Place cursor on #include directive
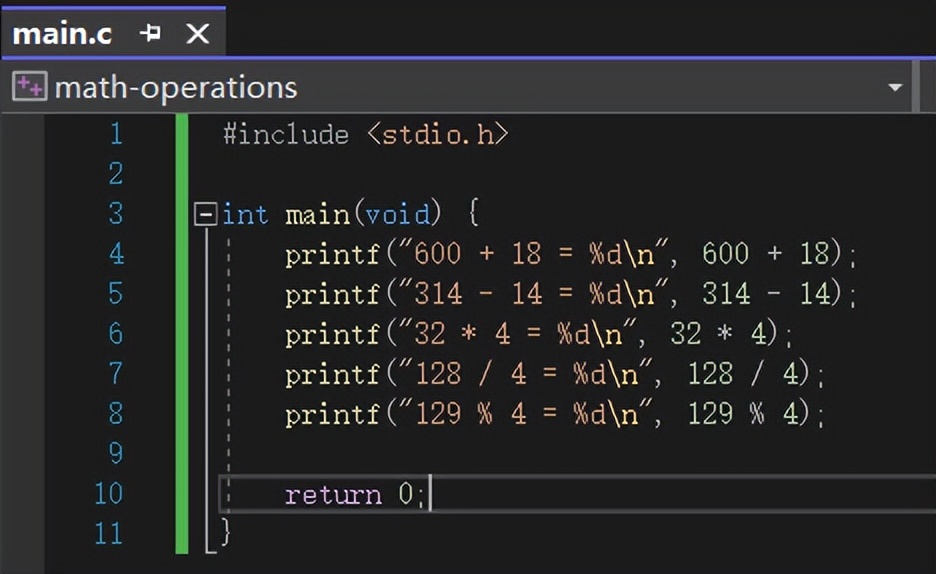Screen dimensions: 936x574 coord(286,134)
